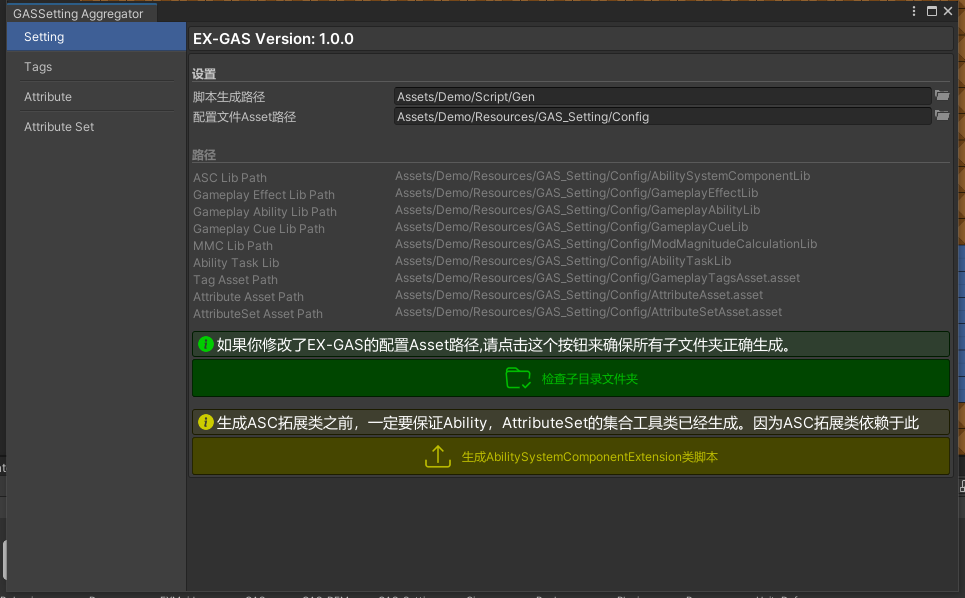The height and width of the screenshot is (598, 965).
Task: Go to the Attribute Set section
Action: point(96,127)
